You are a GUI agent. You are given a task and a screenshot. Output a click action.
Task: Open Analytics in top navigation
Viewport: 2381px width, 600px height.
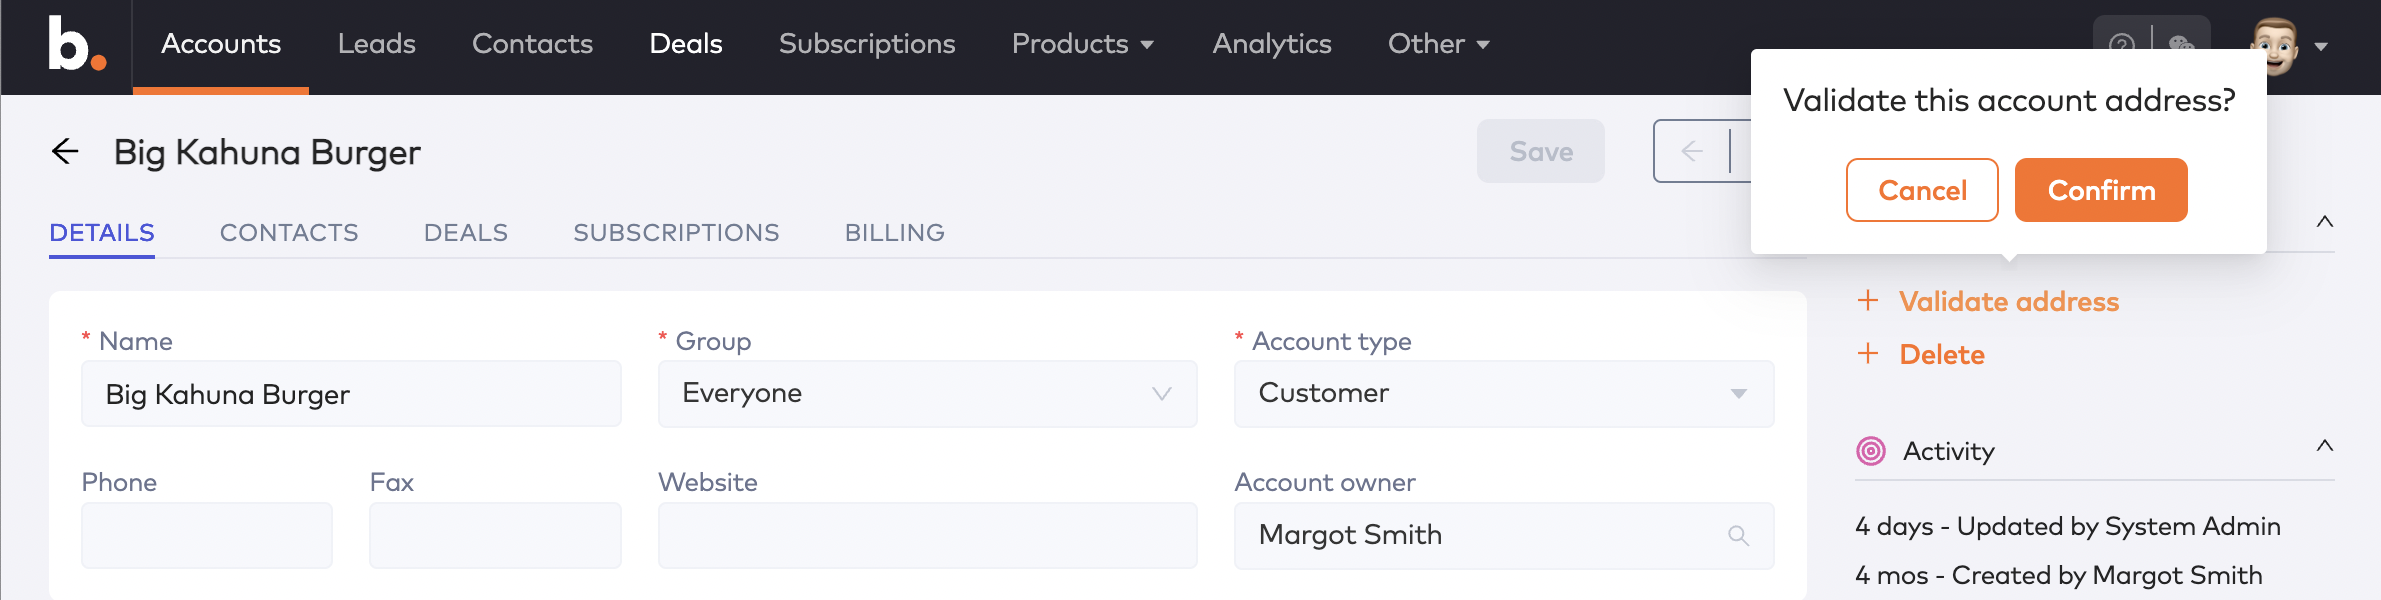click(1272, 44)
